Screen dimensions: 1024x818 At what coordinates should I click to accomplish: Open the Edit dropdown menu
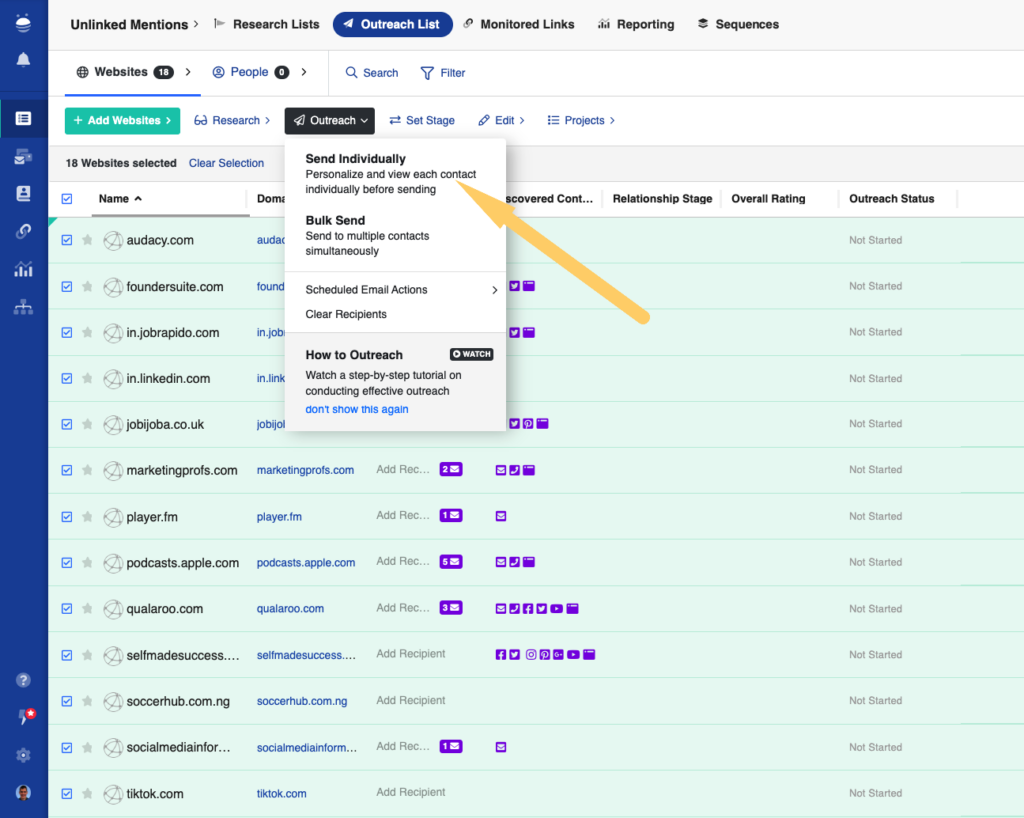tap(501, 120)
